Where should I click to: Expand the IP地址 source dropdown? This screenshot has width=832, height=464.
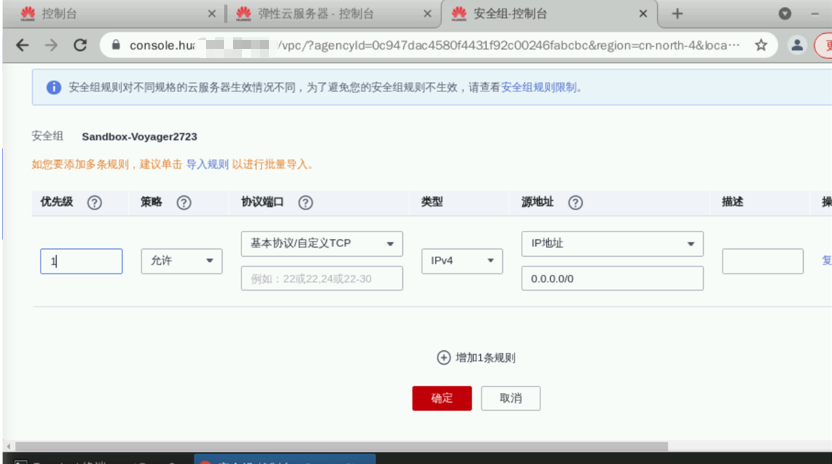point(611,243)
